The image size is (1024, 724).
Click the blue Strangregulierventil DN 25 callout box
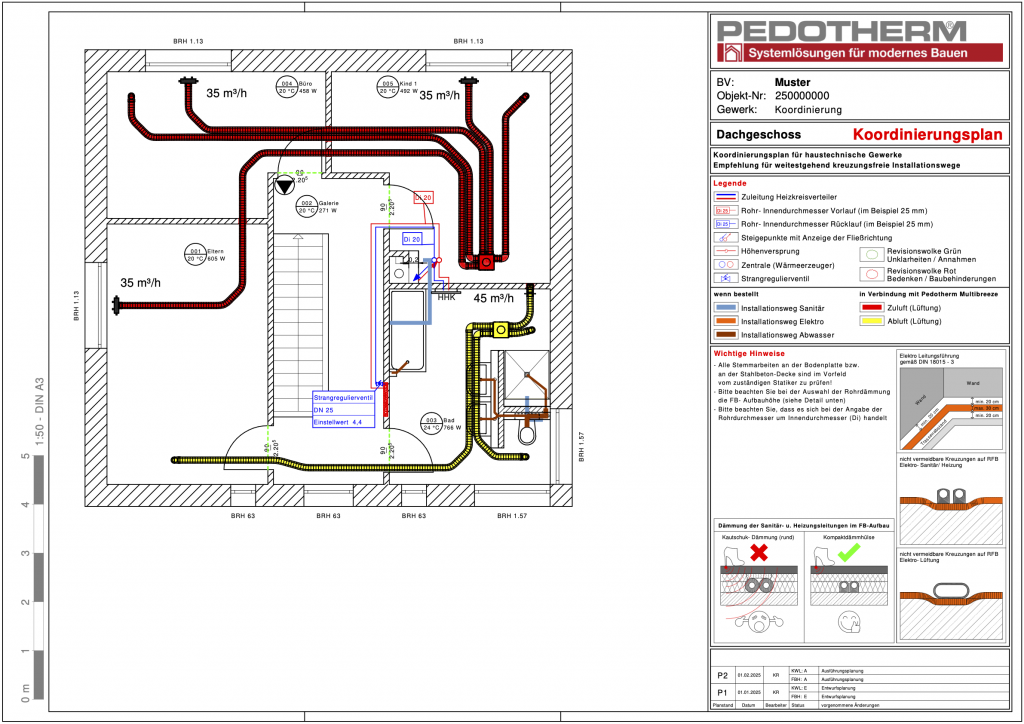pos(344,410)
